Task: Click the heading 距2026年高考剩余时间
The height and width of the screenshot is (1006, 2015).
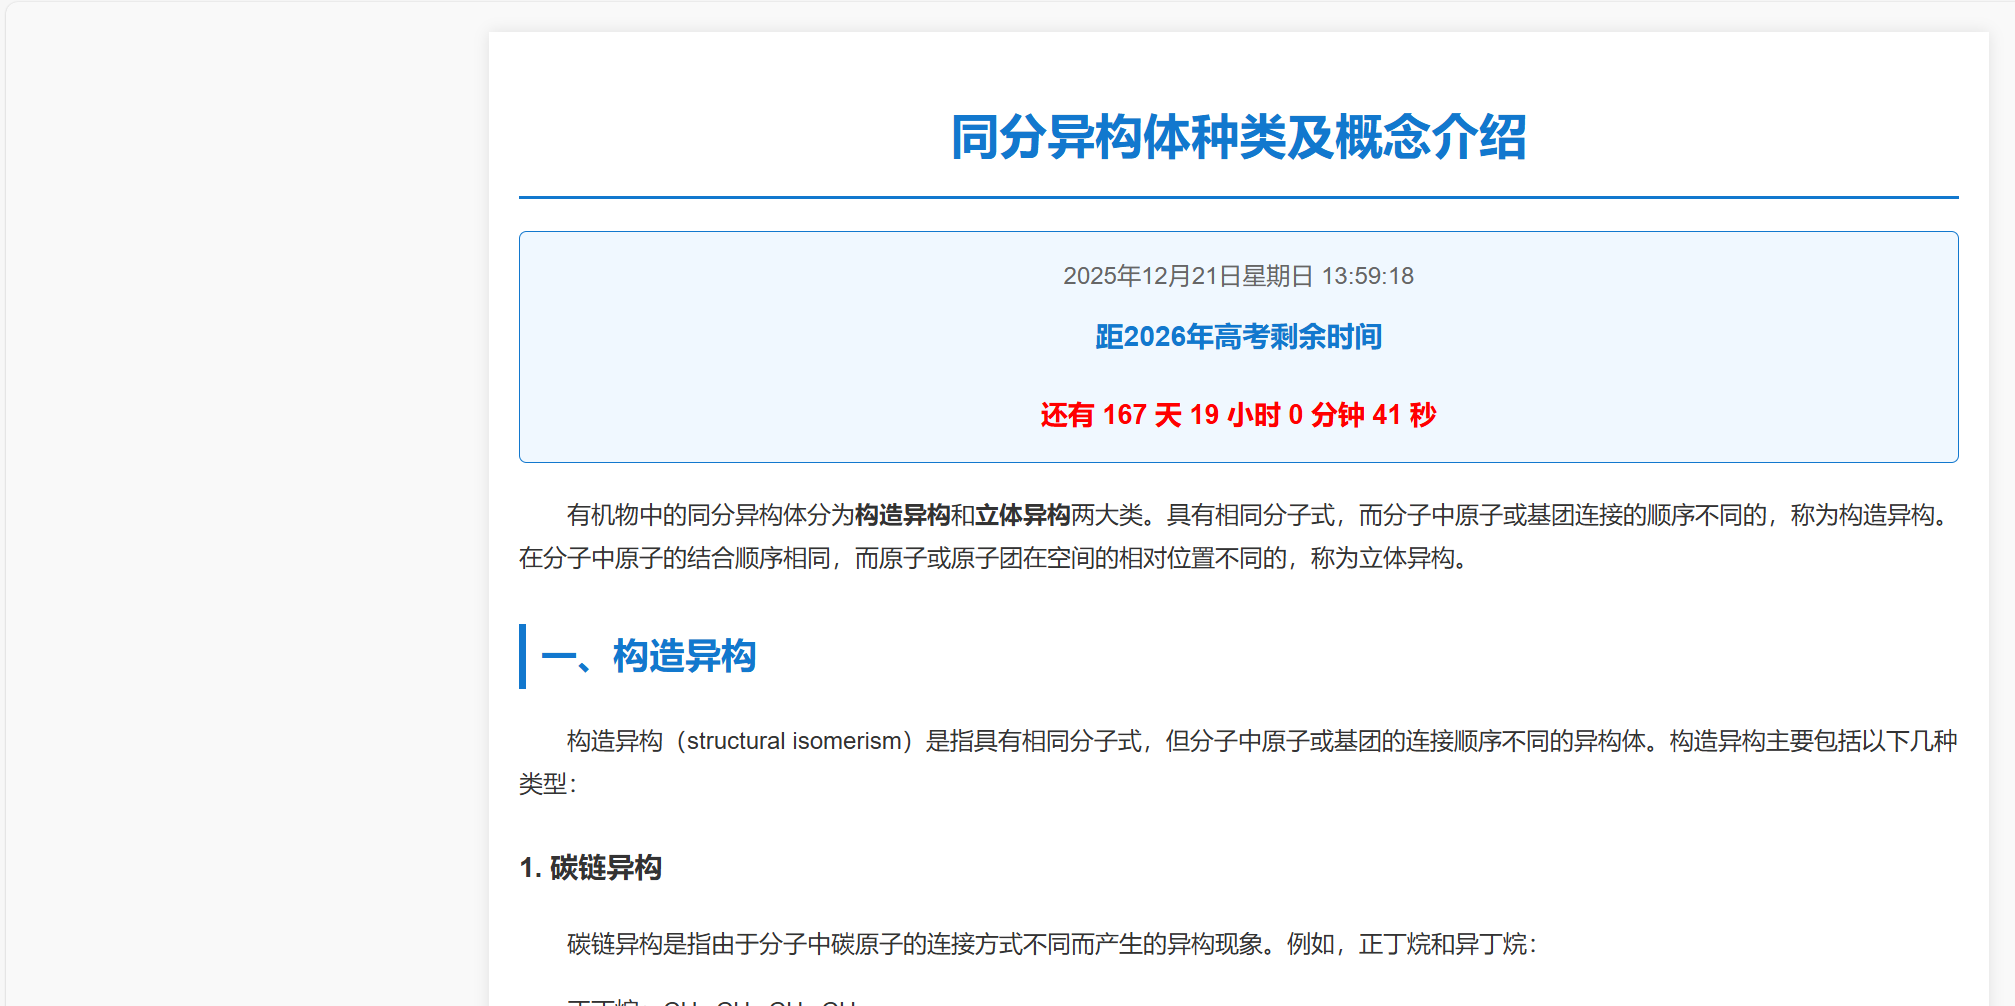Action: [1238, 337]
